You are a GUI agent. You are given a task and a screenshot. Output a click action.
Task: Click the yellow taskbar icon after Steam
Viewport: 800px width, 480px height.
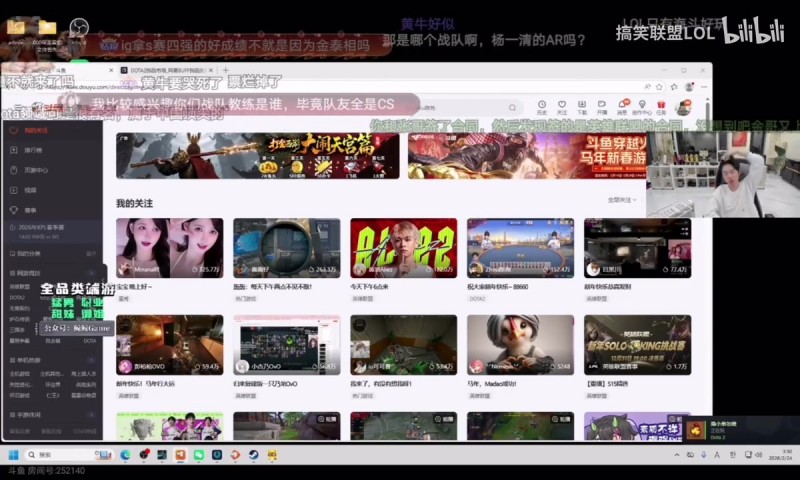tap(272, 454)
